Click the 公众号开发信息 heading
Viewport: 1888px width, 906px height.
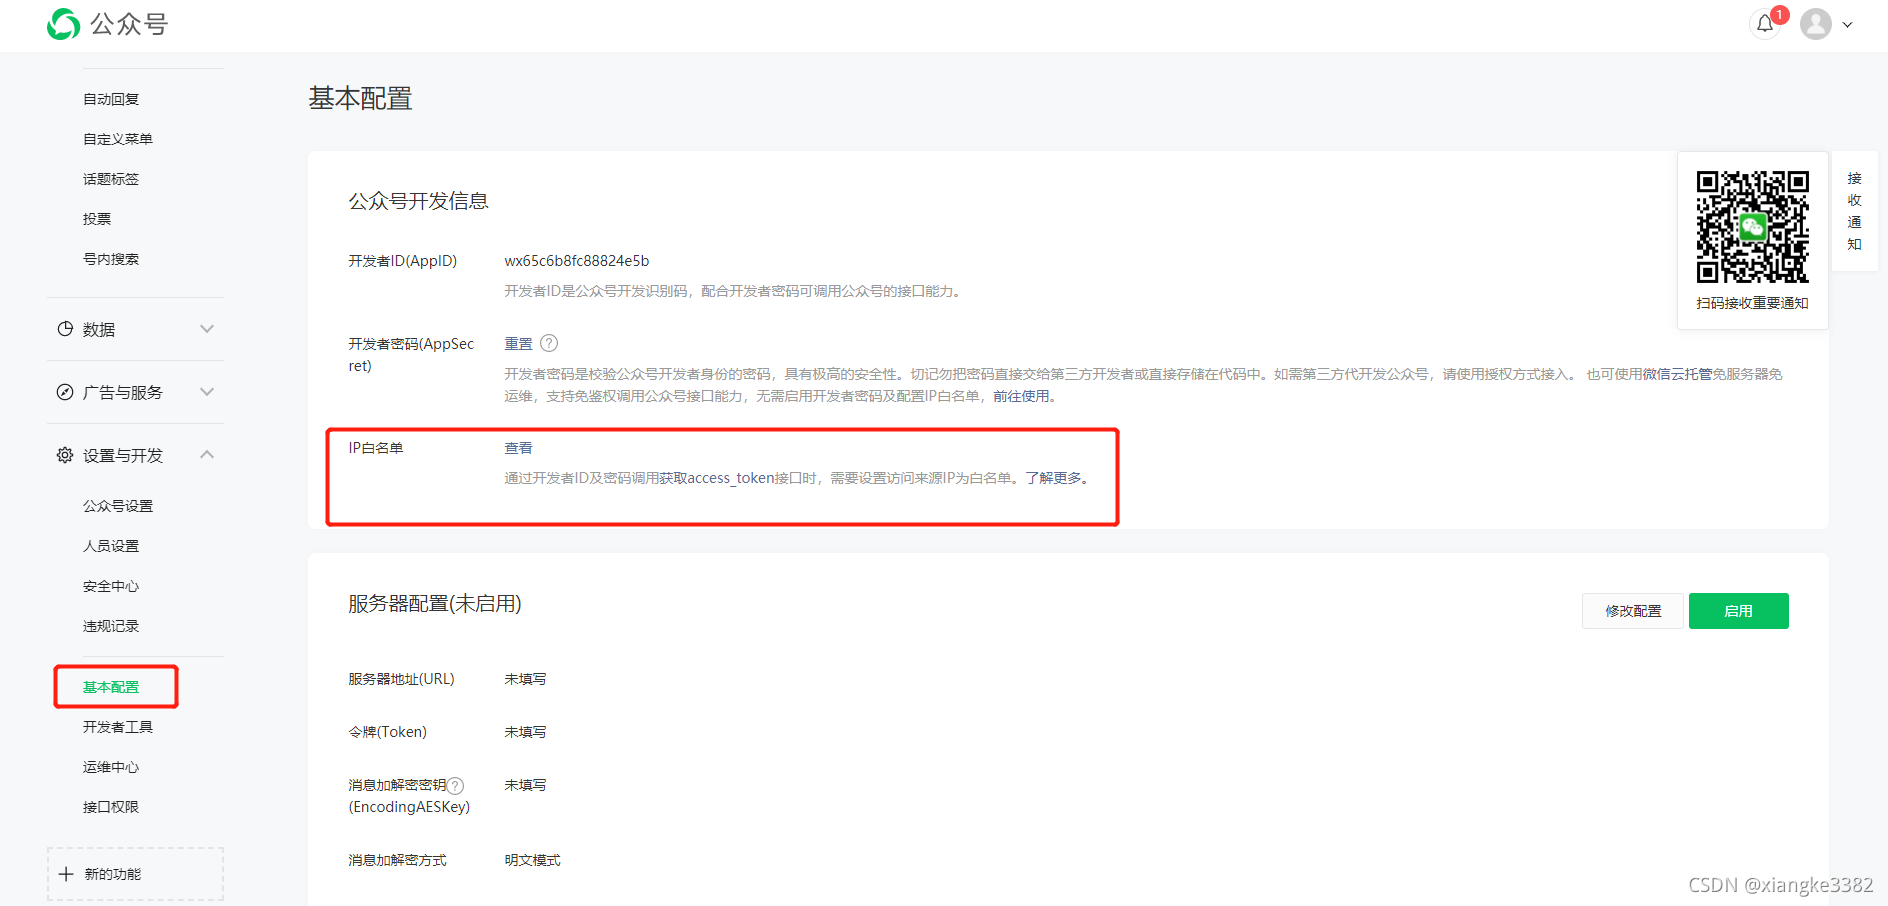click(418, 201)
